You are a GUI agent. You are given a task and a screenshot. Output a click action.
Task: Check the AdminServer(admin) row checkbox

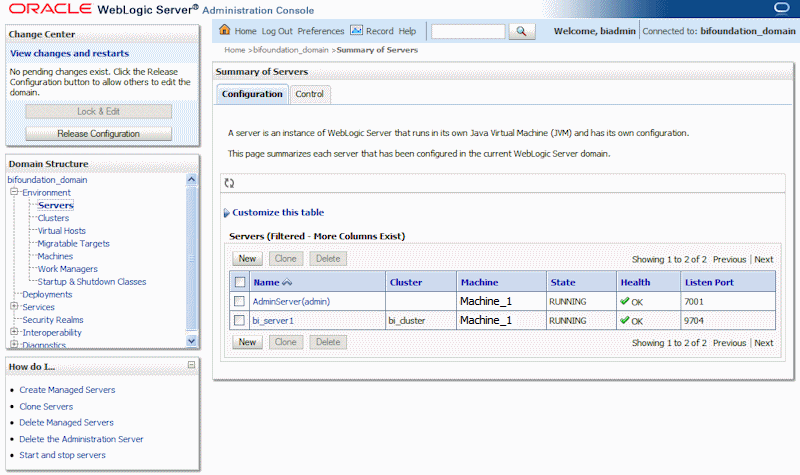pyautogui.click(x=239, y=301)
